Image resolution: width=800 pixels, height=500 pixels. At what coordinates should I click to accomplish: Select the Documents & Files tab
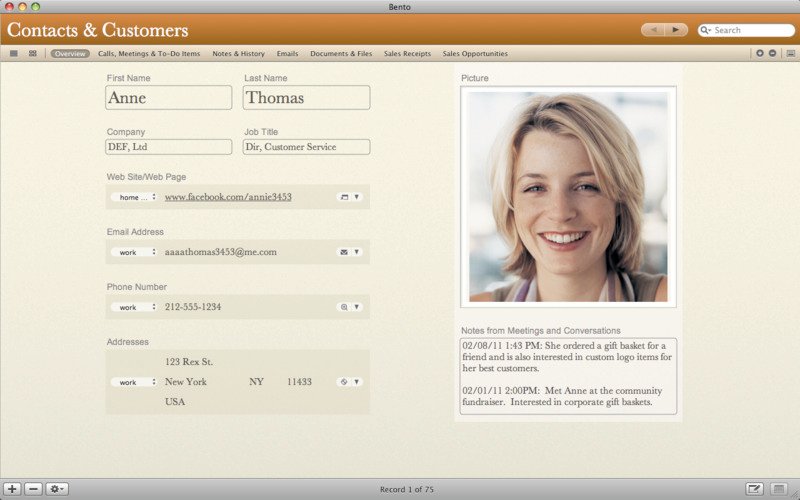pos(340,53)
